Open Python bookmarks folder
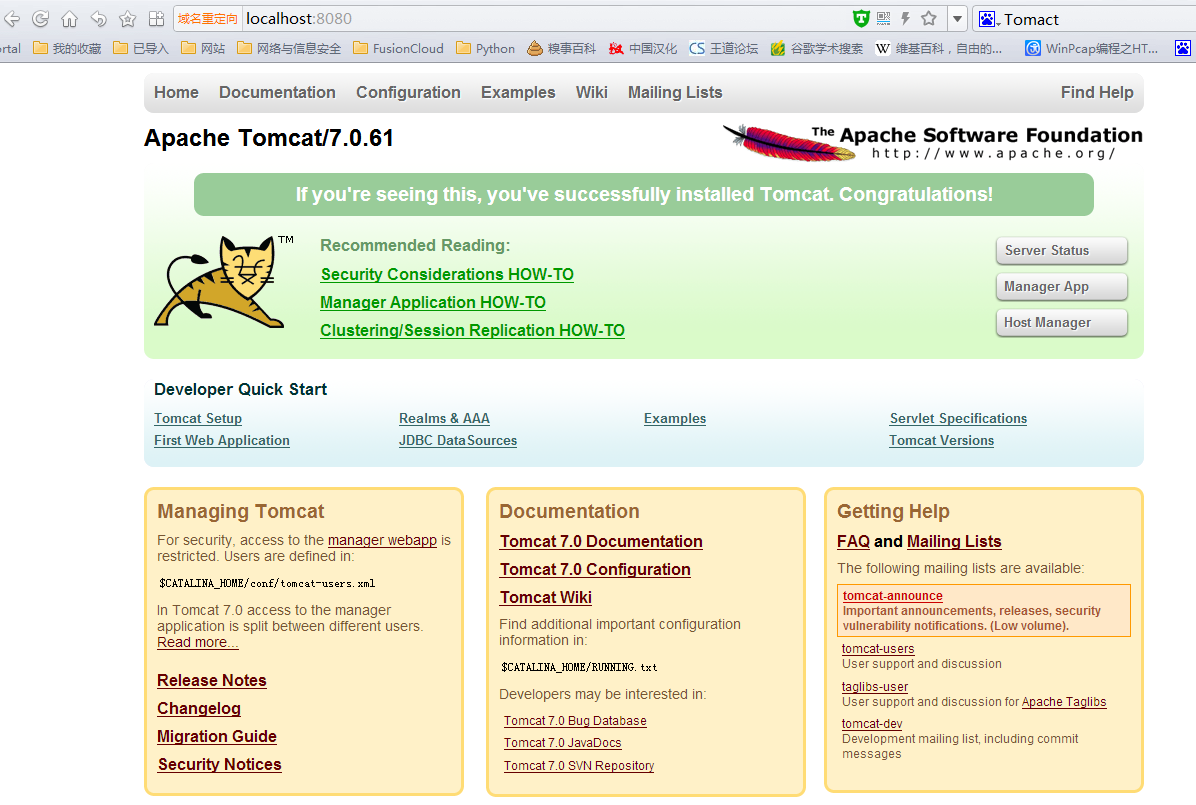This screenshot has height=805, width=1196. (485, 48)
